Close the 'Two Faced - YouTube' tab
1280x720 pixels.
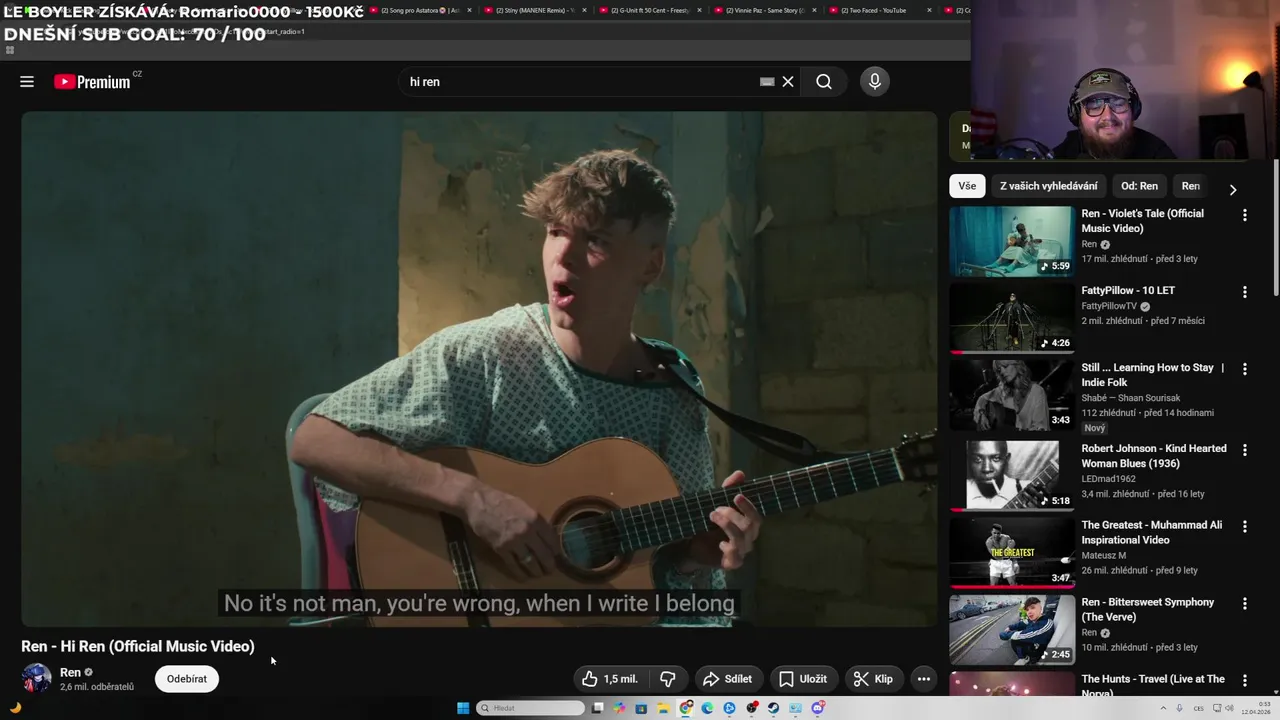click(x=930, y=10)
